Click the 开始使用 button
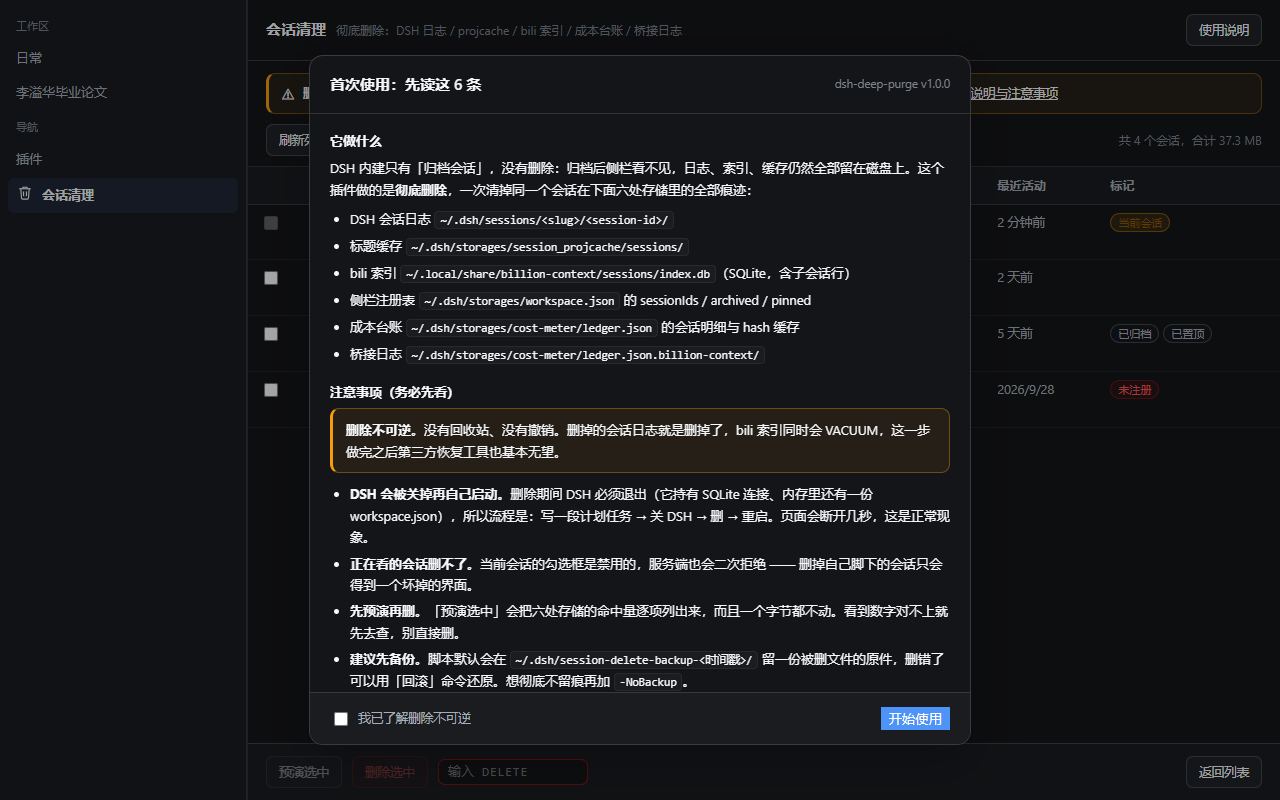The image size is (1280, 800). point(915,719)
